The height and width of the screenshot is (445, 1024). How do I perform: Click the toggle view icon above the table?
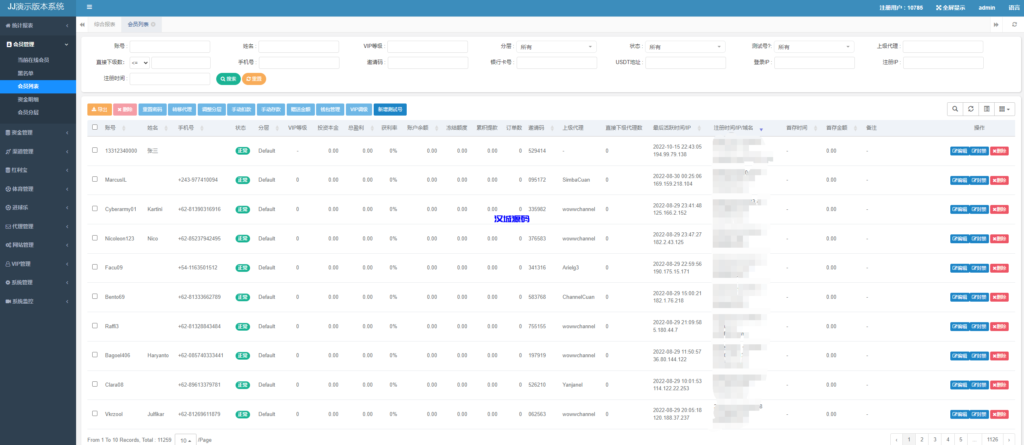(986, 108)
